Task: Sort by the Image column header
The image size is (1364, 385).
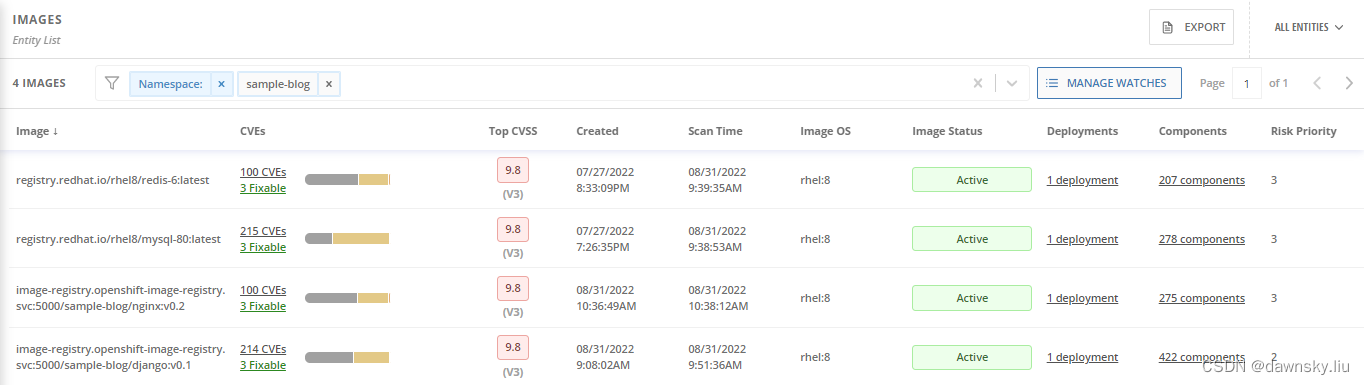Action: 37,131
